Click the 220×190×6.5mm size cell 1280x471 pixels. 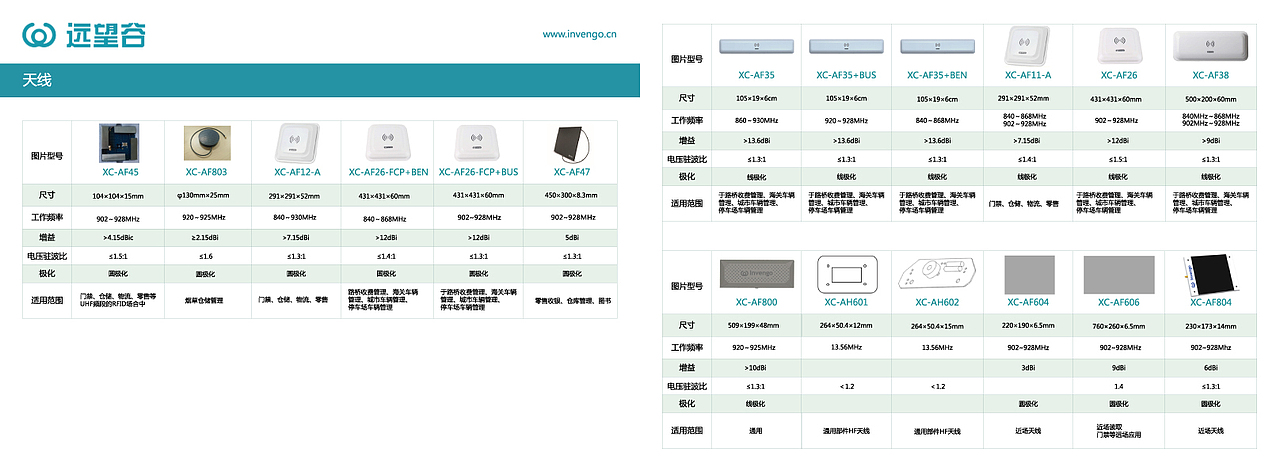coord(1028,325)
